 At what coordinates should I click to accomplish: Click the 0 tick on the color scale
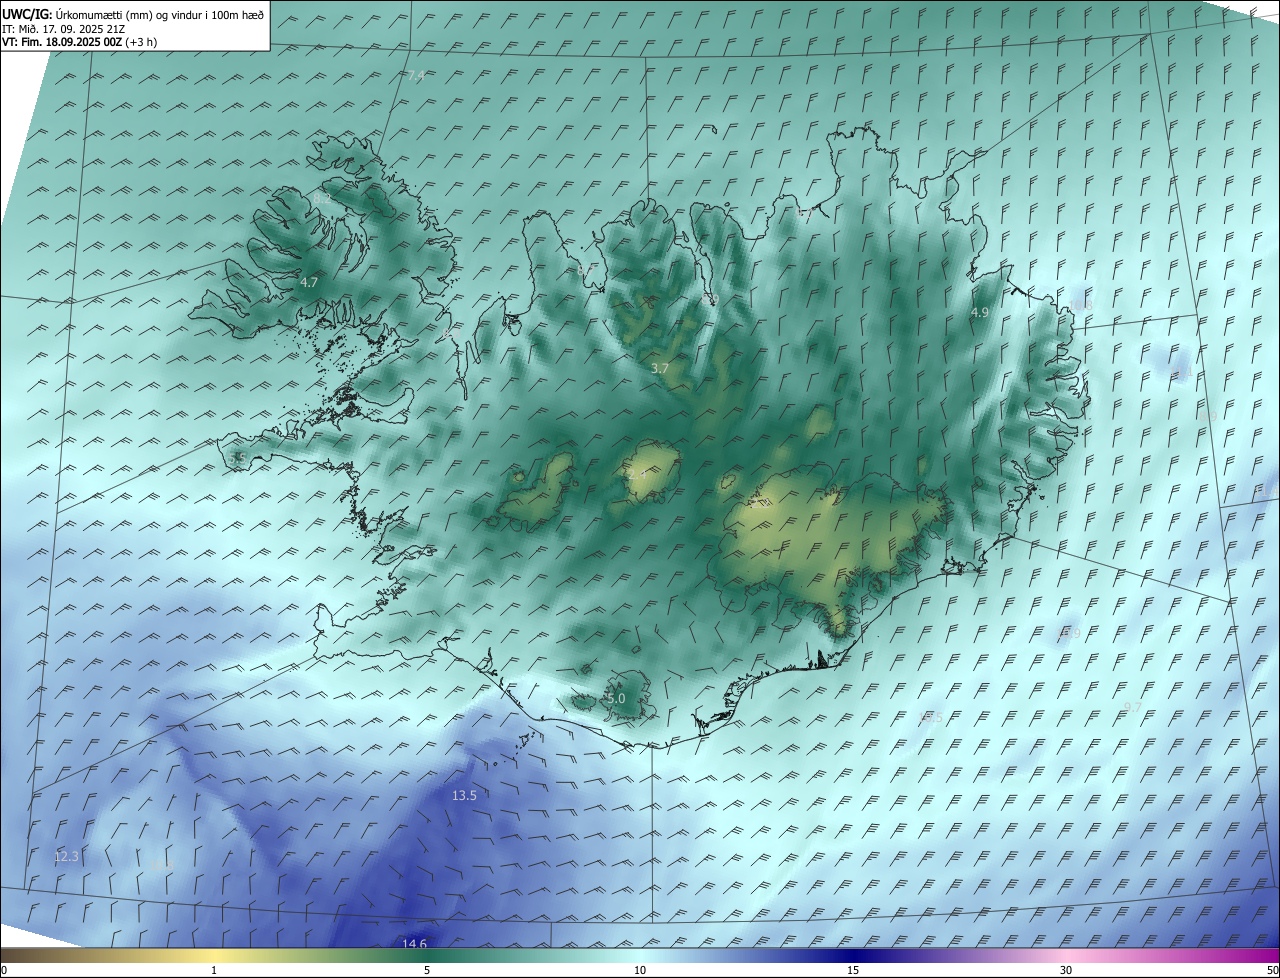coord(3,970)
